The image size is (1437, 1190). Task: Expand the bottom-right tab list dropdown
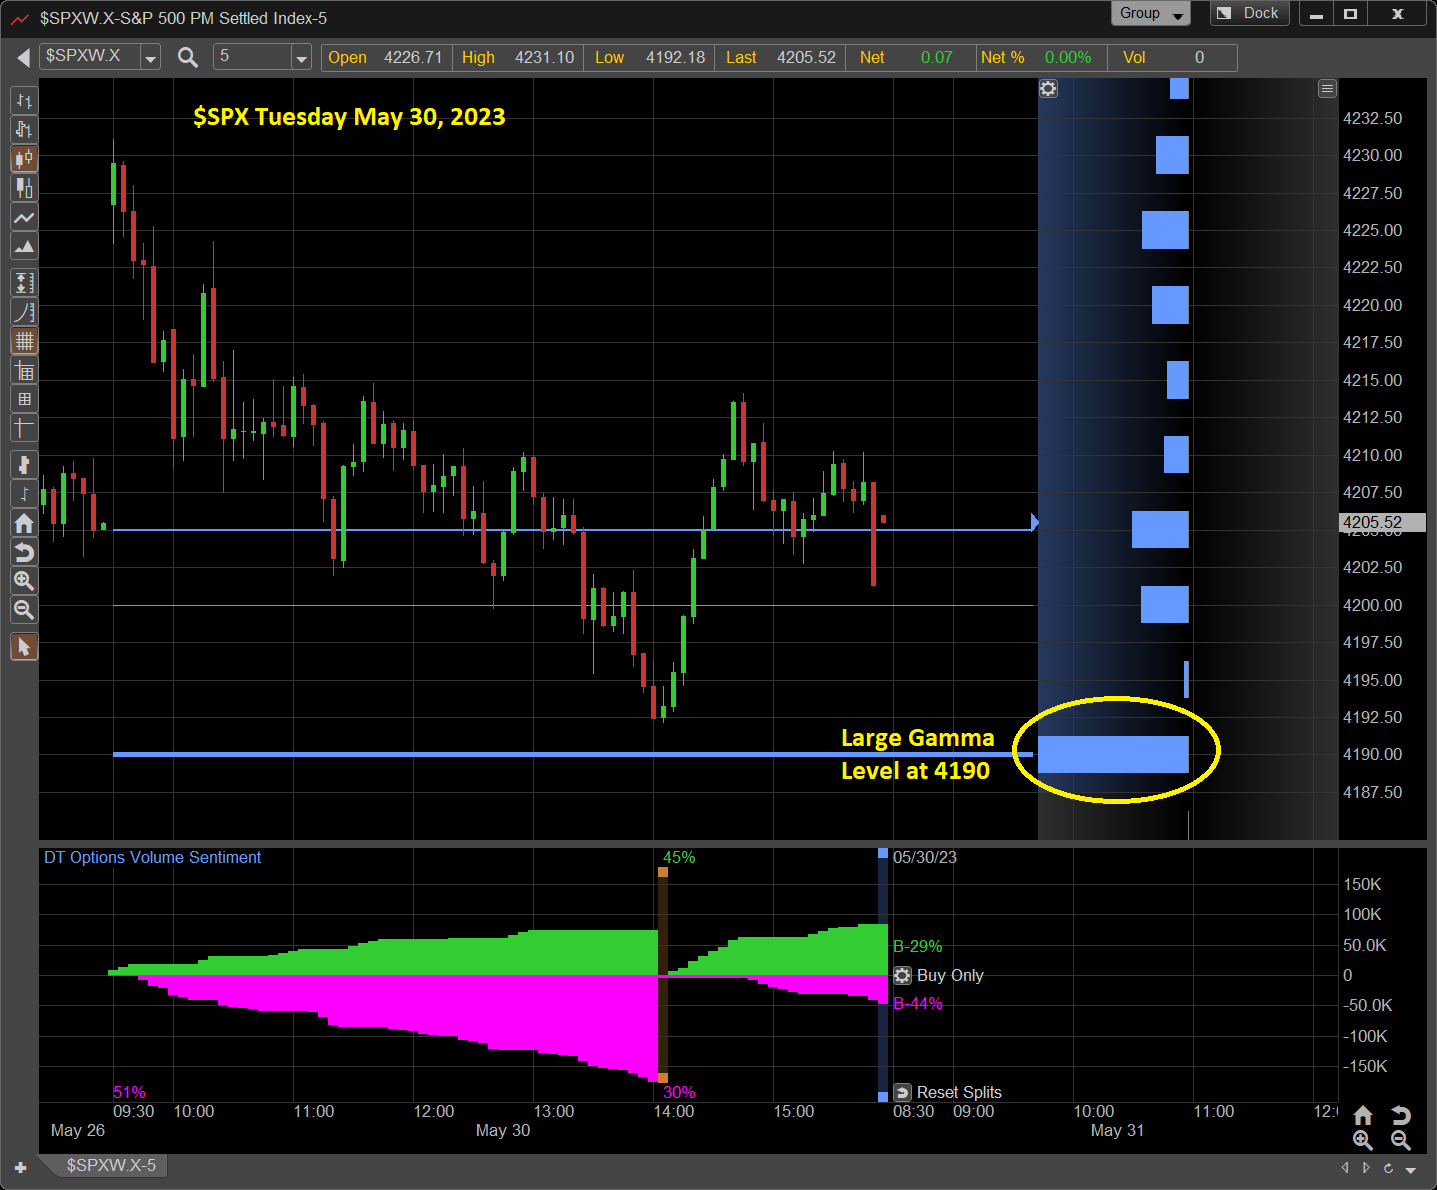(1411, 1169)
